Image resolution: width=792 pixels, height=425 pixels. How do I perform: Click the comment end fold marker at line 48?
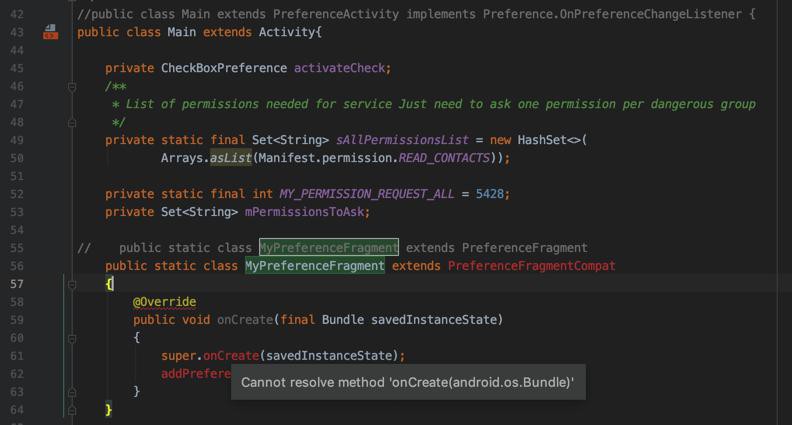coord(72,123)
